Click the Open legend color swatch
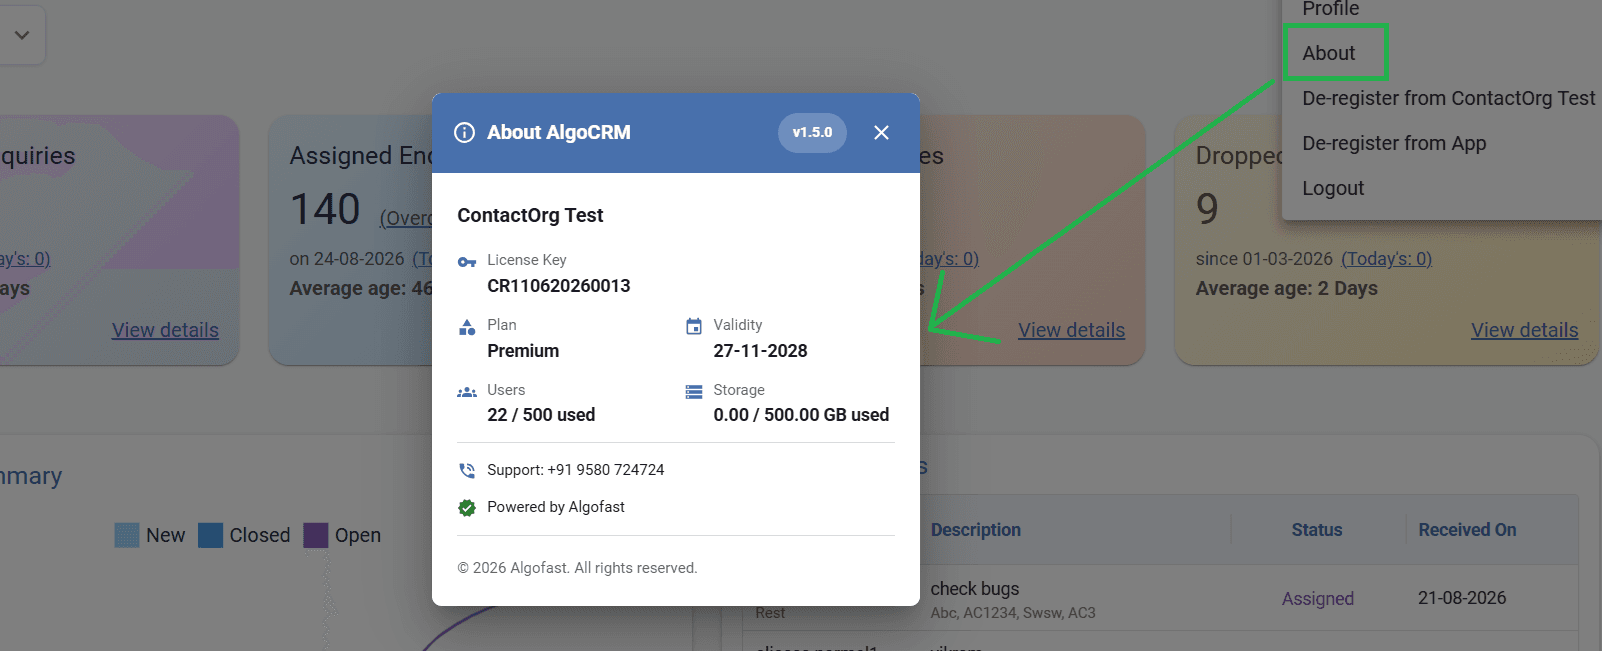The width and height of the screenshot is (1602, 651). click(316, 535)
